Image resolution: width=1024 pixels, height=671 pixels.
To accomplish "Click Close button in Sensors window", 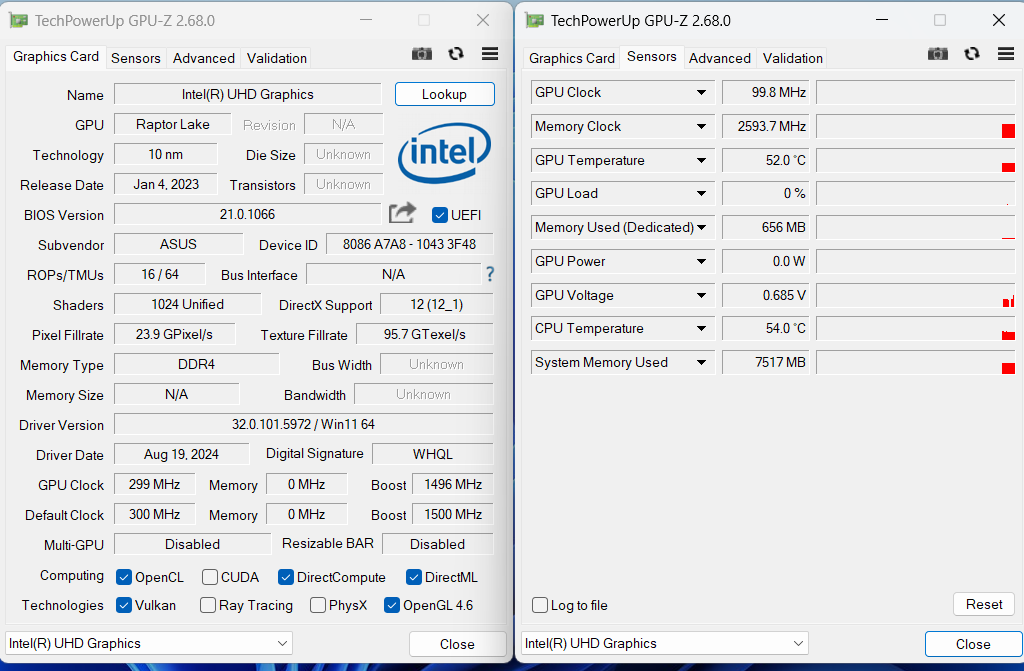I will 973,644.
